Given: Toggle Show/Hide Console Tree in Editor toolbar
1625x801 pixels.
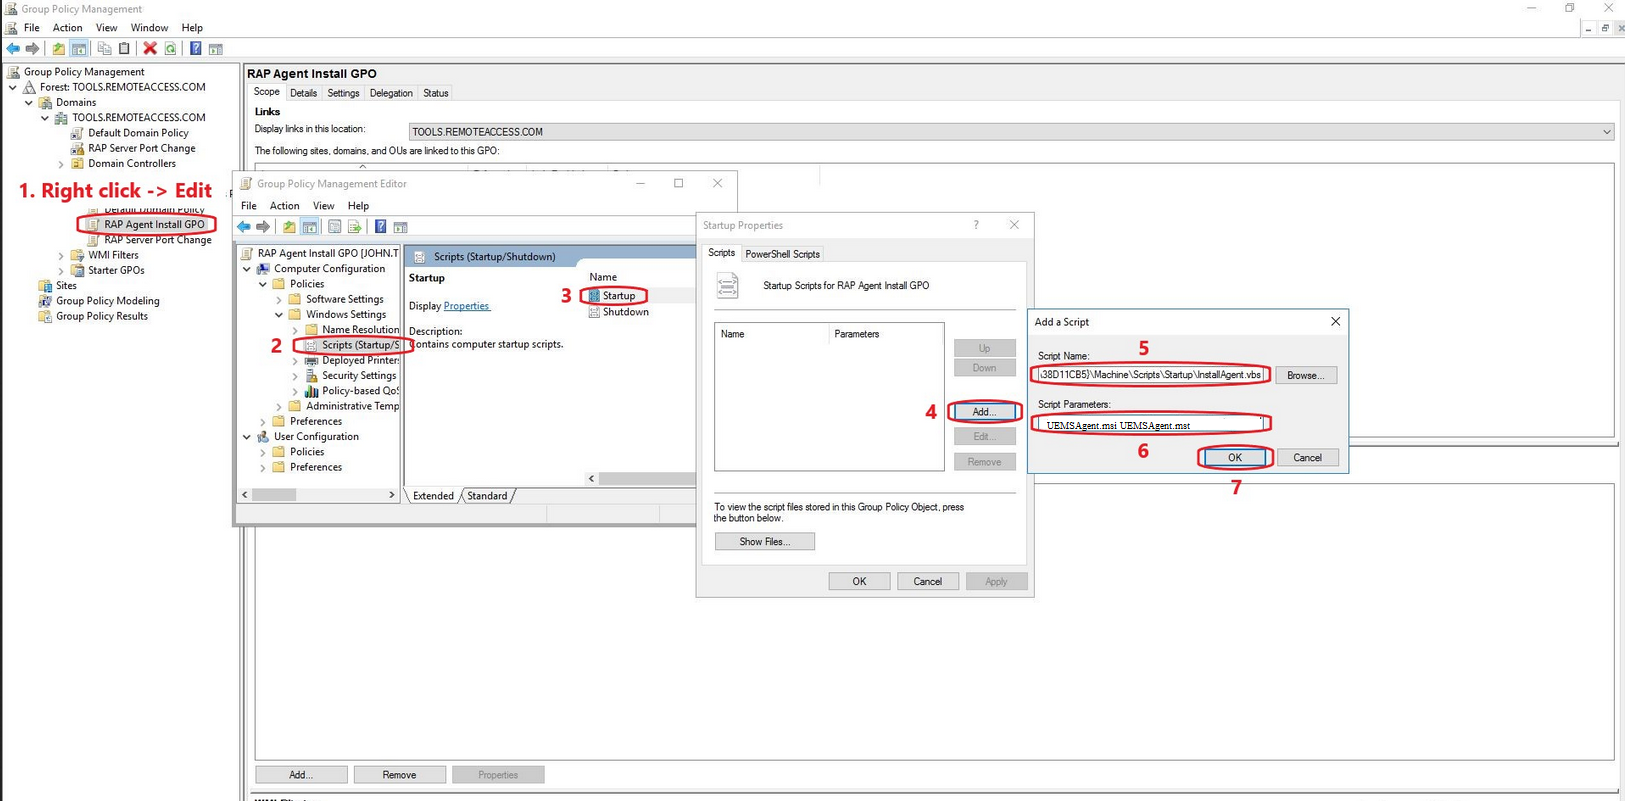Looking at the screenshot, I should (309, 227).
